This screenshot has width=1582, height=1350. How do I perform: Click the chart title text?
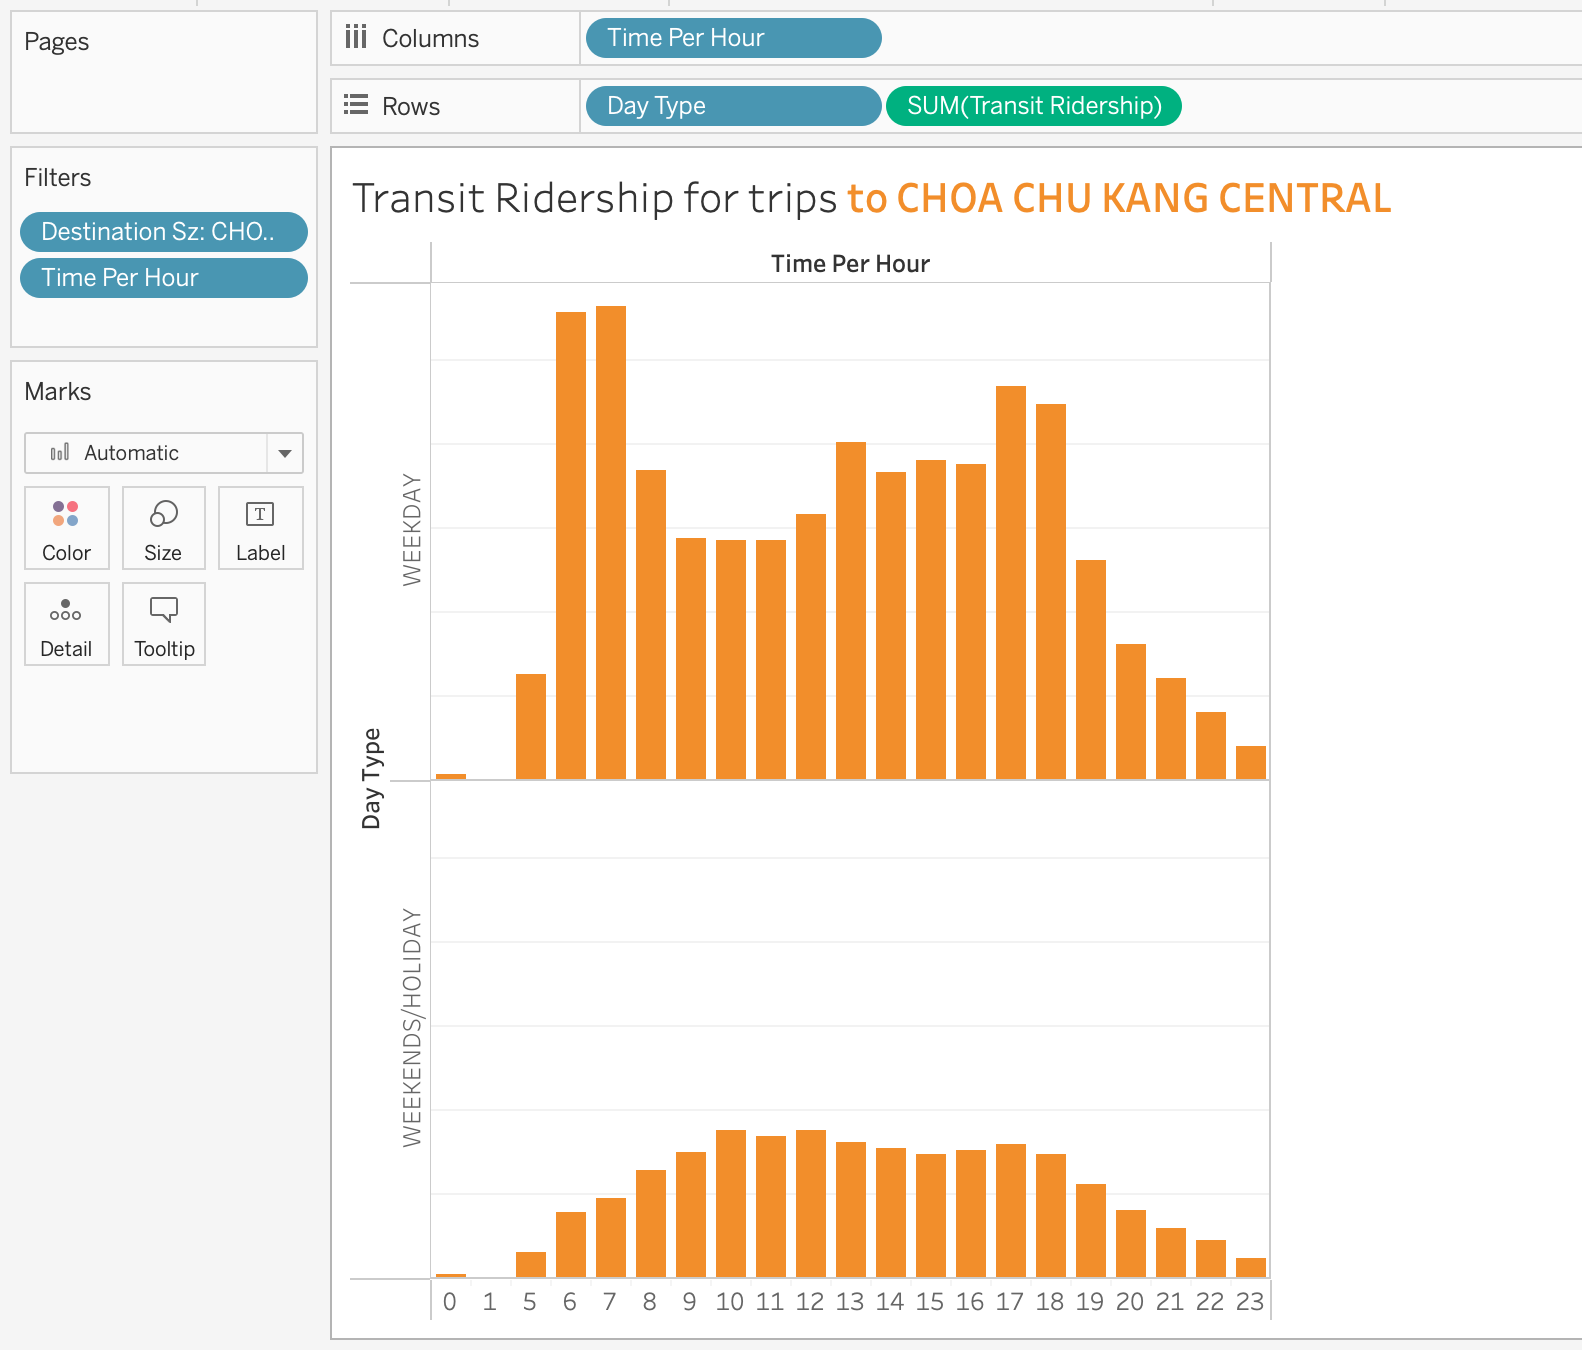click(x=870, y=198)
